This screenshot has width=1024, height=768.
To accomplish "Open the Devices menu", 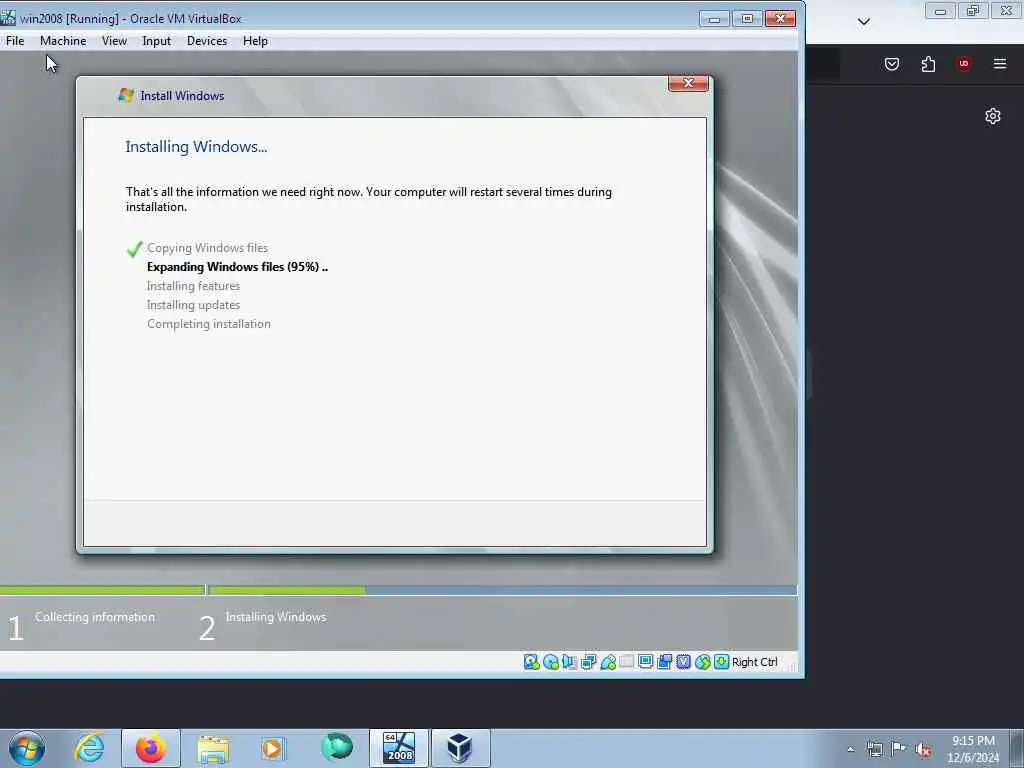I will click(207, 40).
